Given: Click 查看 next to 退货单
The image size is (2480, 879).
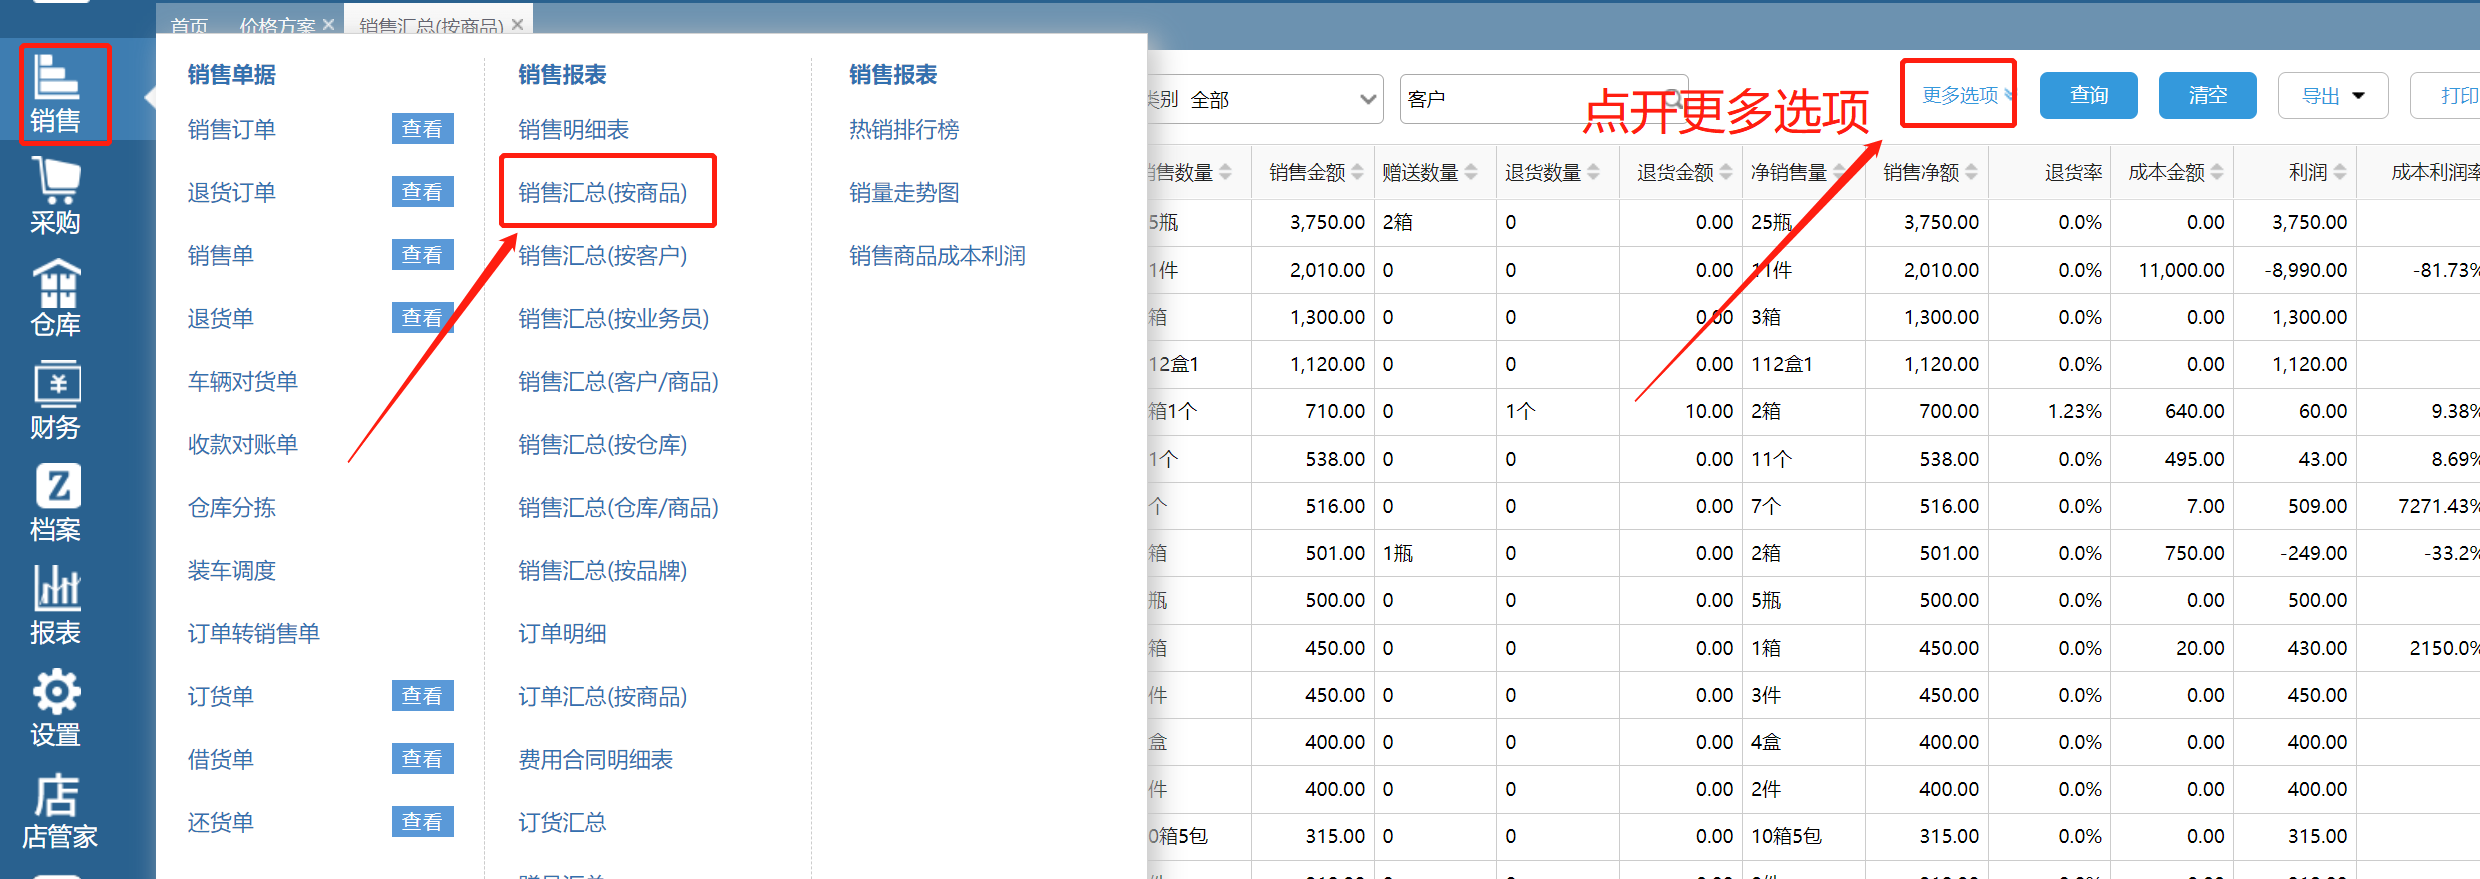Looking at the screenshot, I should 422,318.
